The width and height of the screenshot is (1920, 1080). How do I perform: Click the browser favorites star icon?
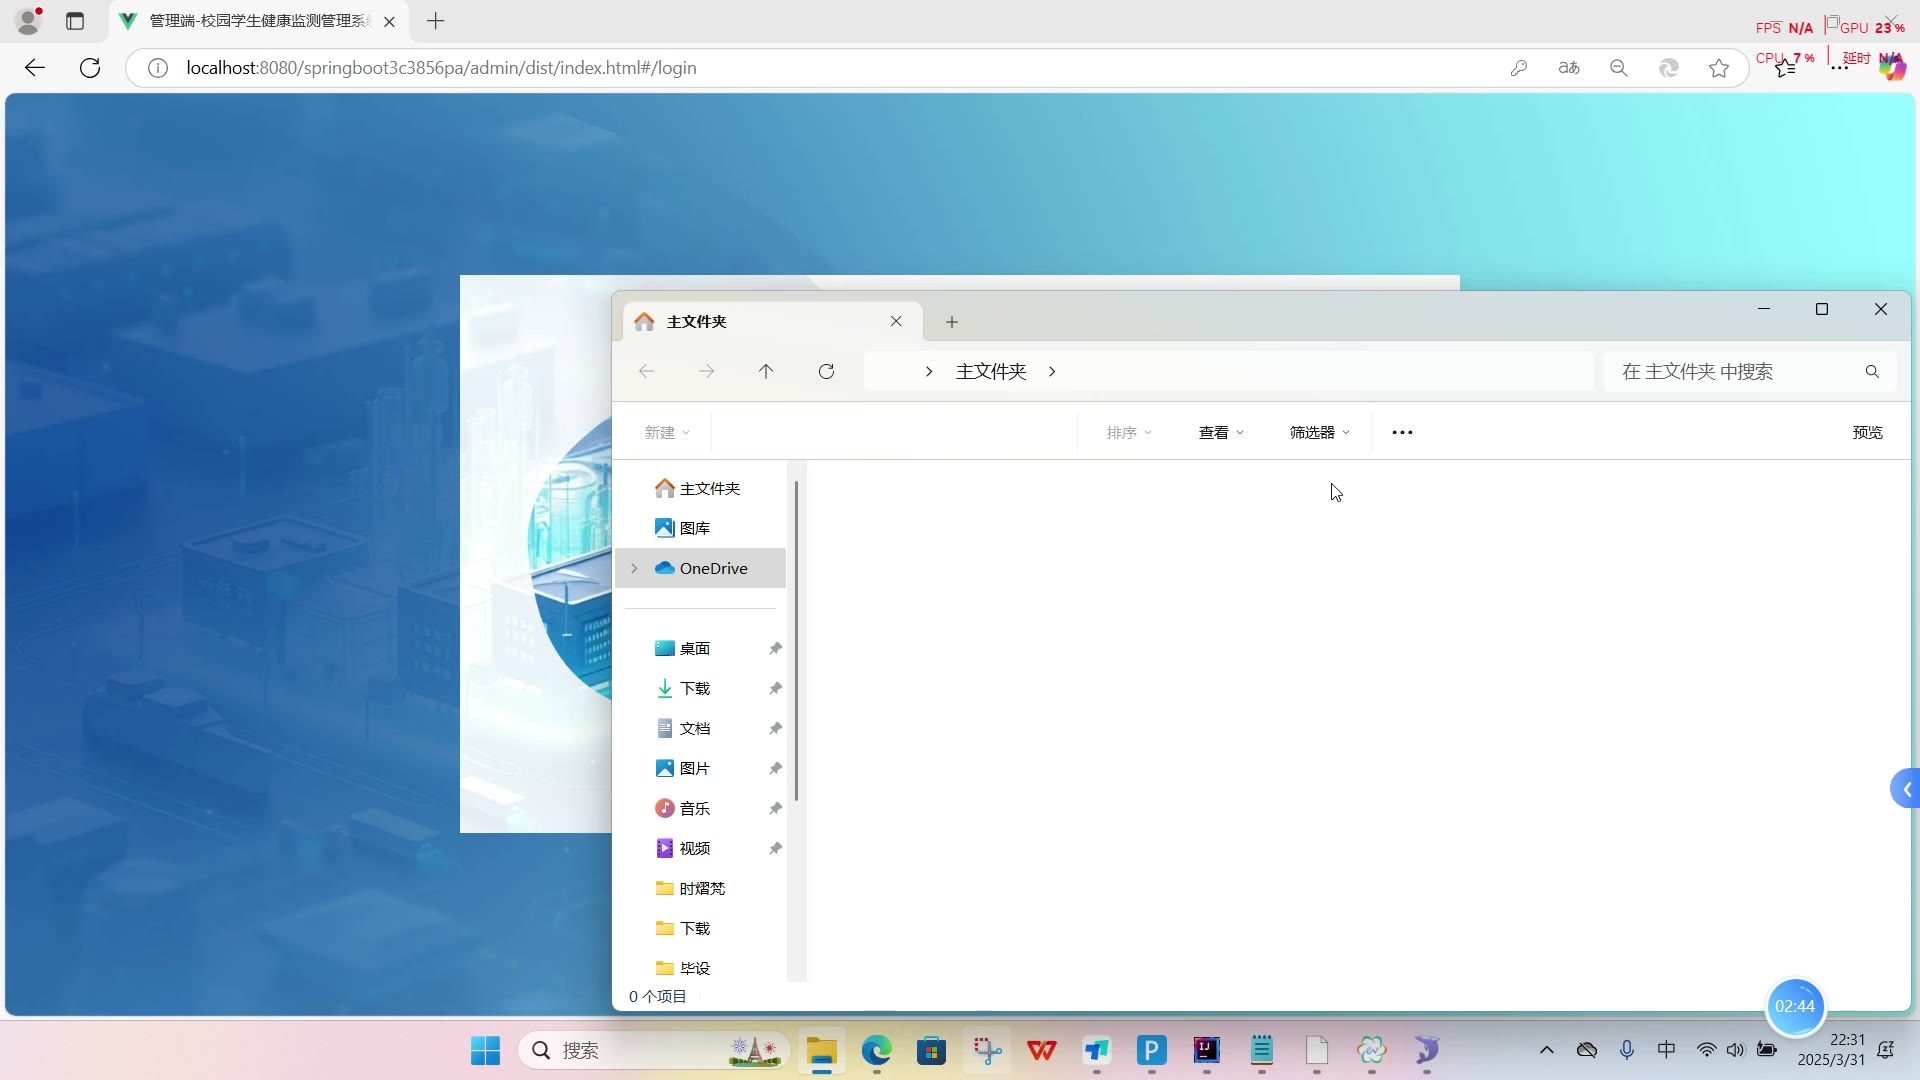point(1719,68)
